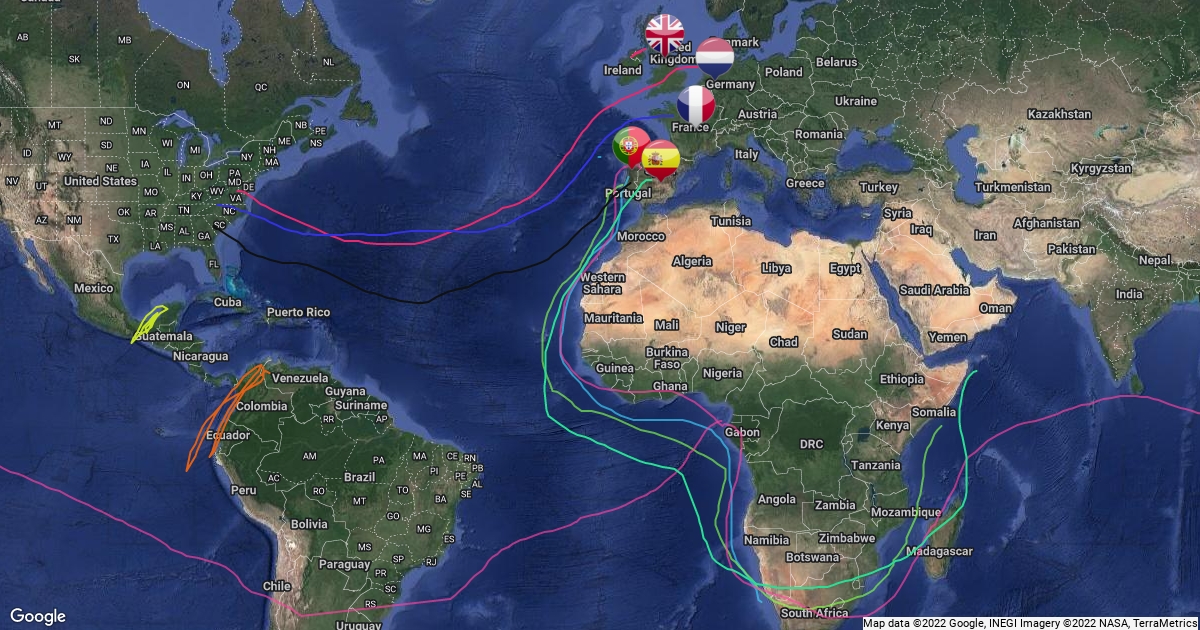Viewport: 1200px width, 630px height.
Task: Click the Algeria country label
Action: (692, 261)
